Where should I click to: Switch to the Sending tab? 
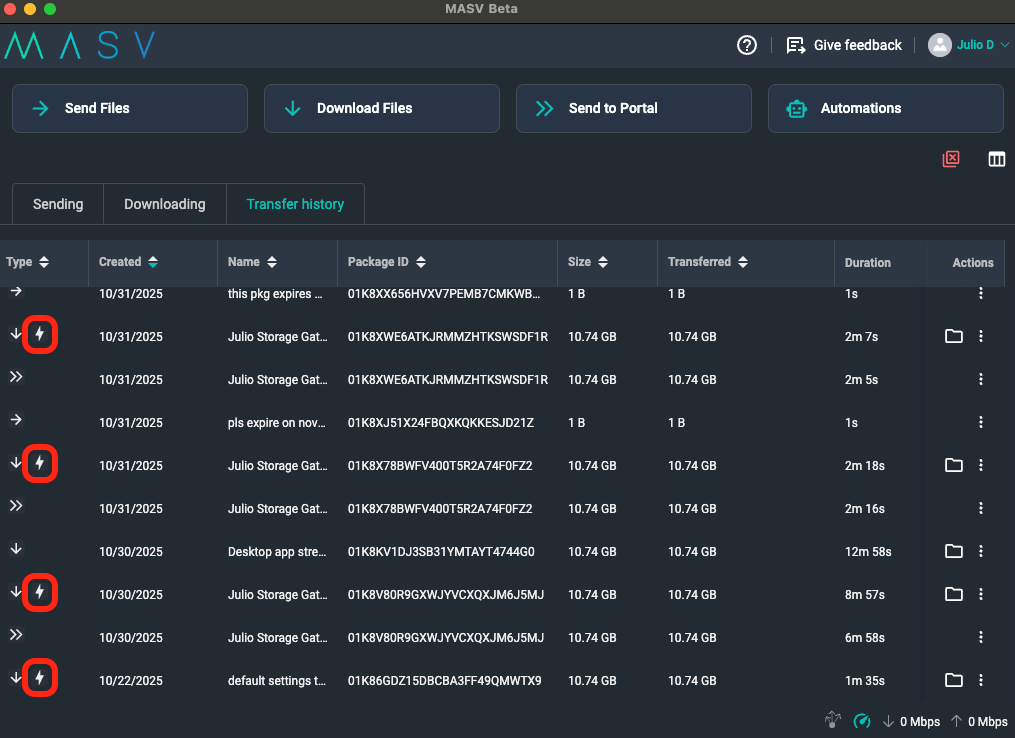tap(58, 204)
